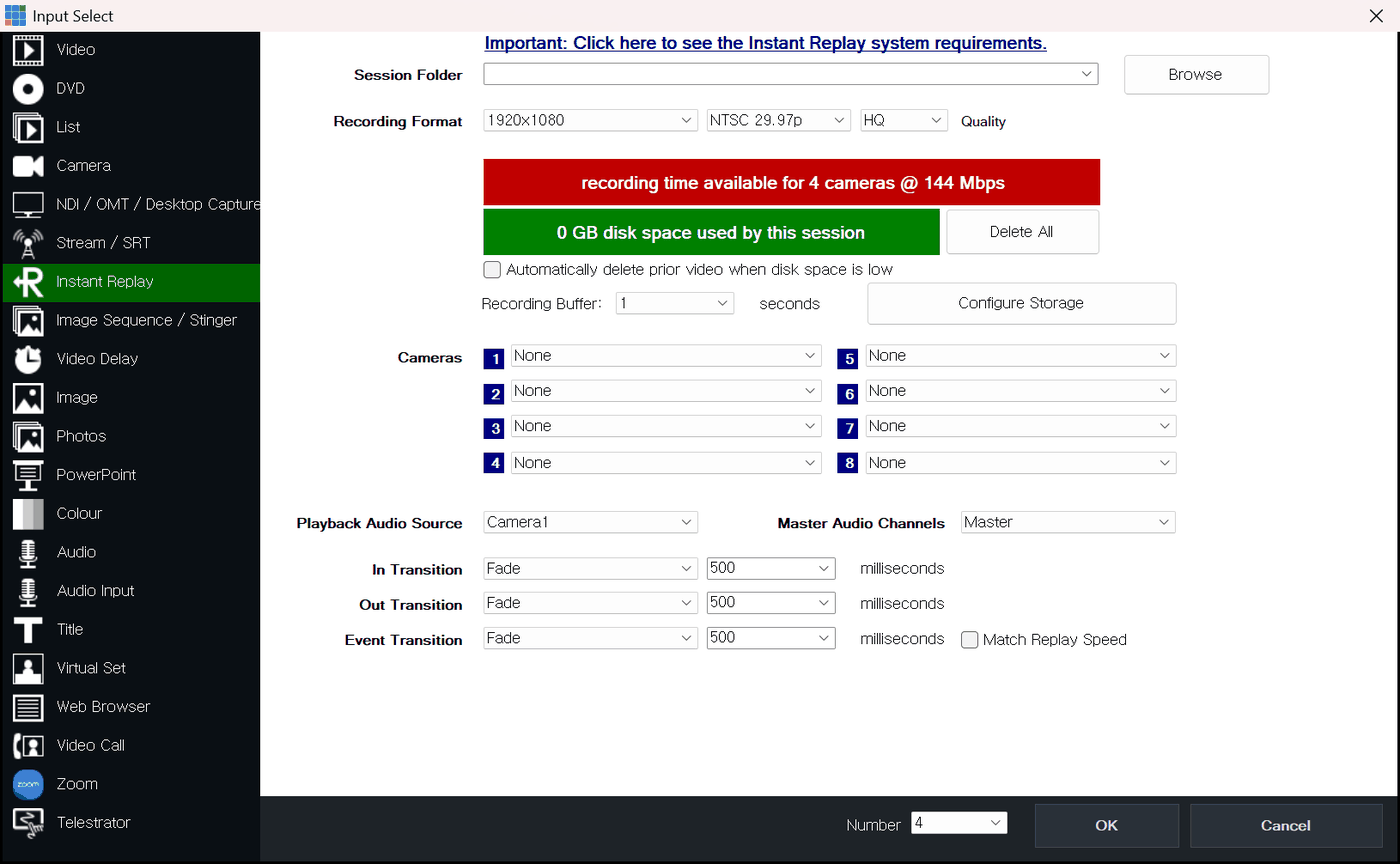Open the Master Audio Channels dropdown
The width and height of the screenshot is (1400, 864).
point(1068,522)
